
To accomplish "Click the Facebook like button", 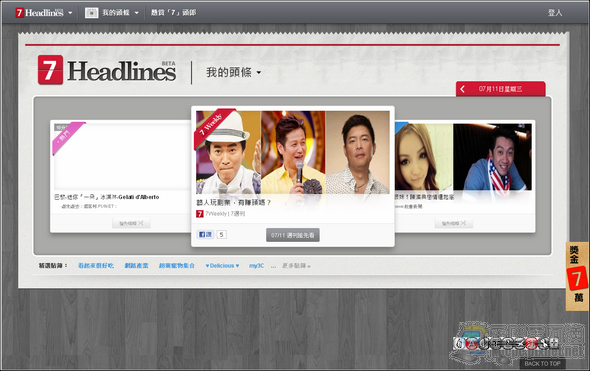I will 205,235.
